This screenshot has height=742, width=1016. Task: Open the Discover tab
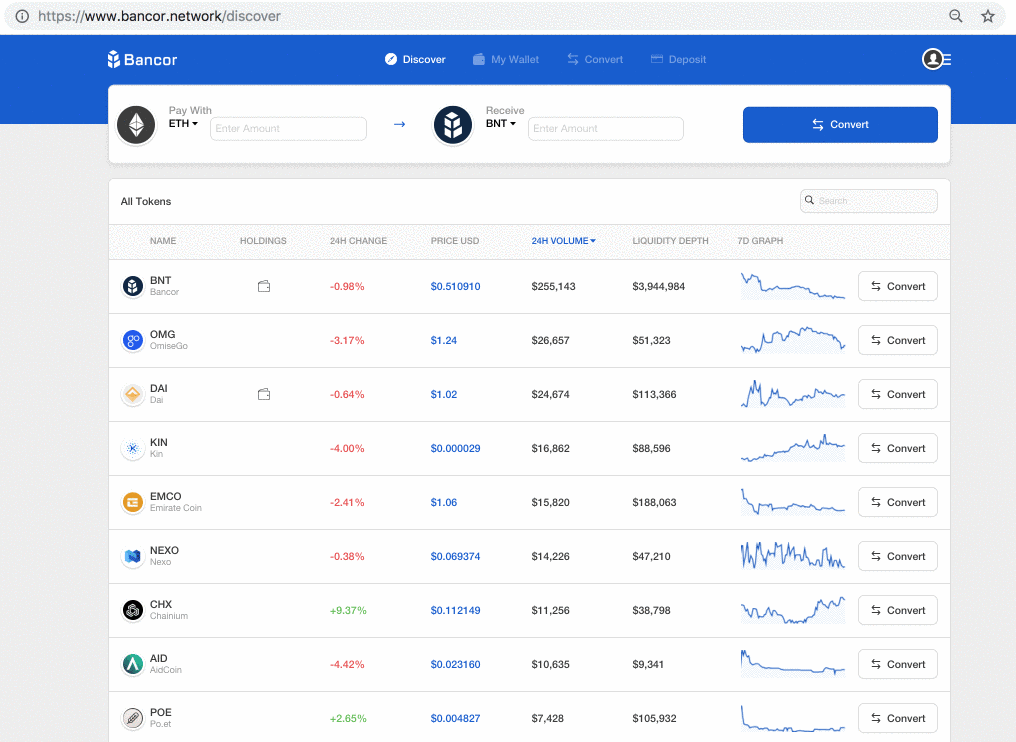point(415,59)
